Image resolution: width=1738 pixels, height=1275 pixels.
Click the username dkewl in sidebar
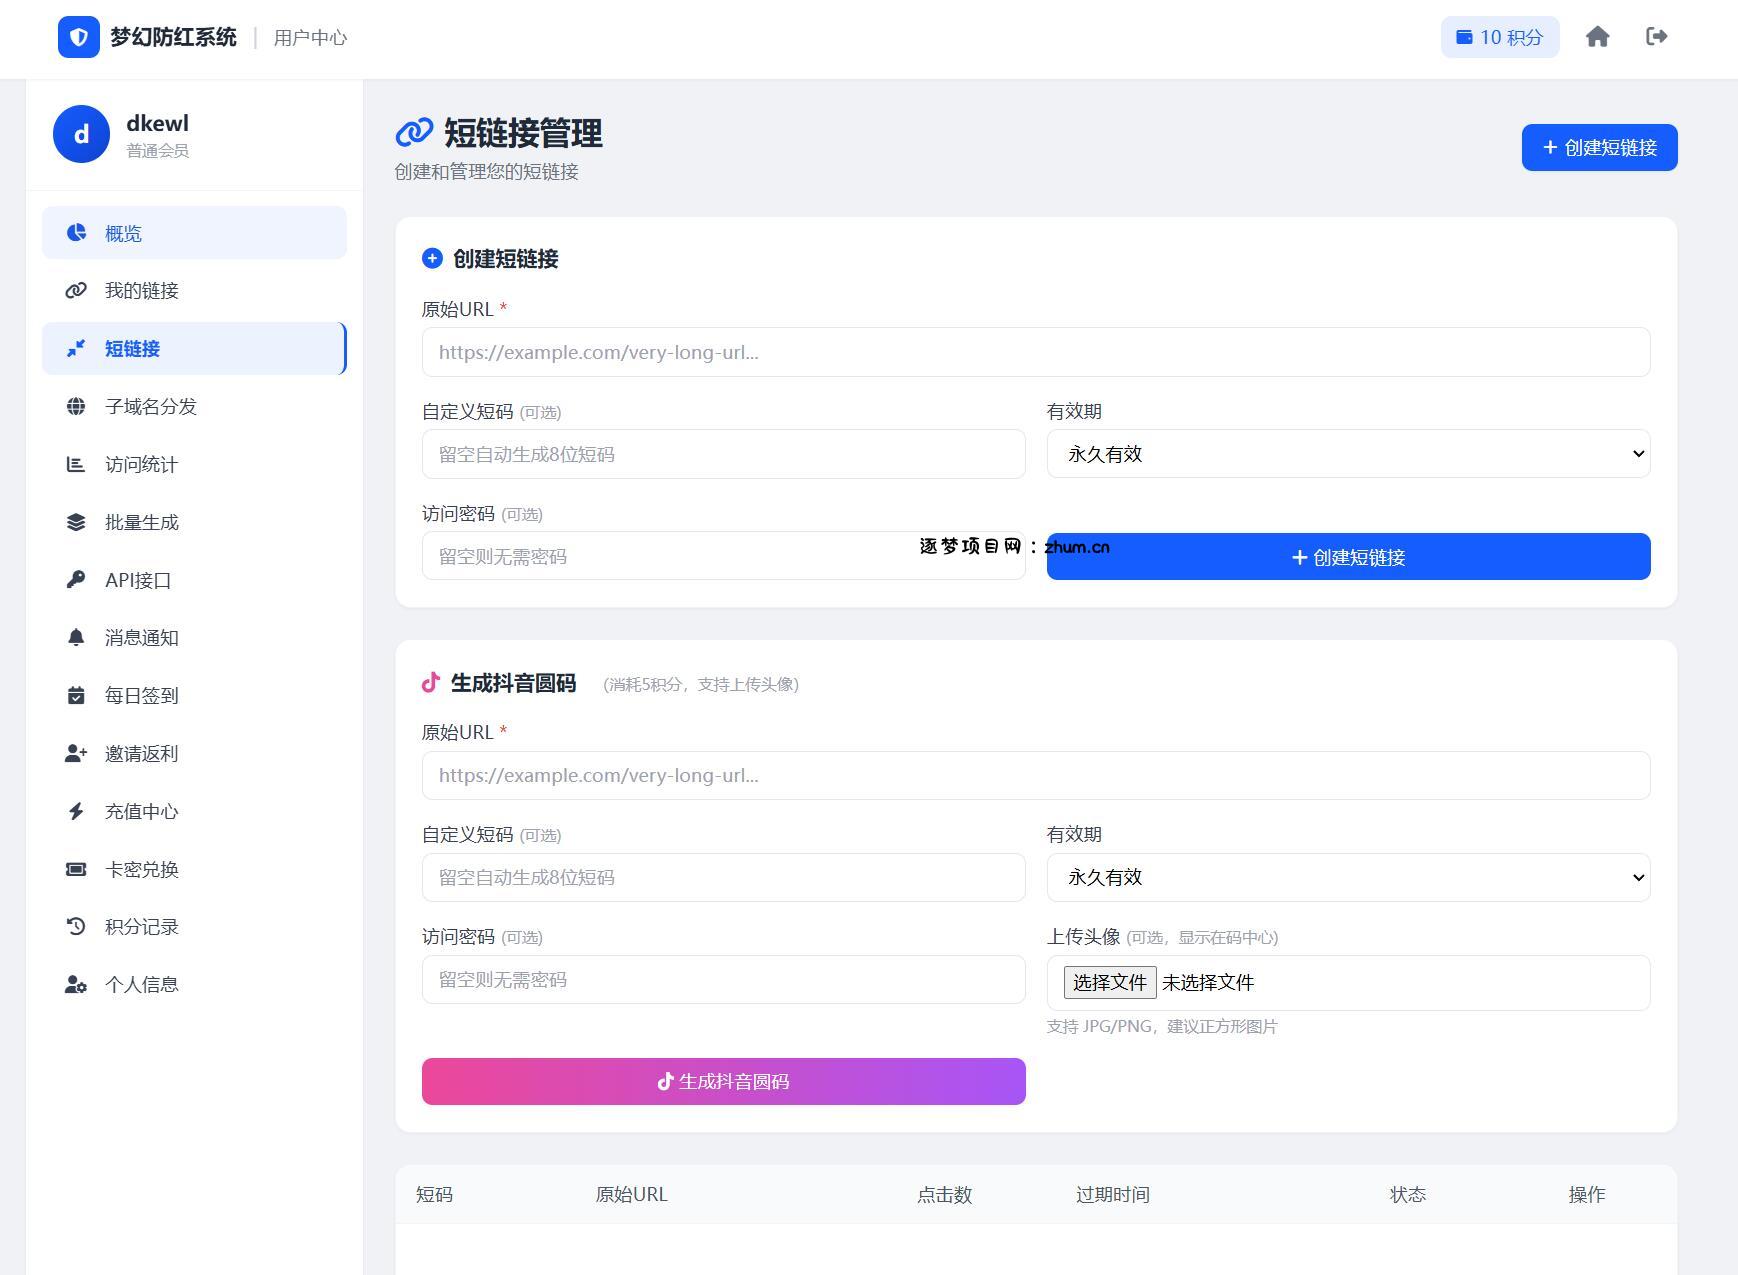point(157,123)
